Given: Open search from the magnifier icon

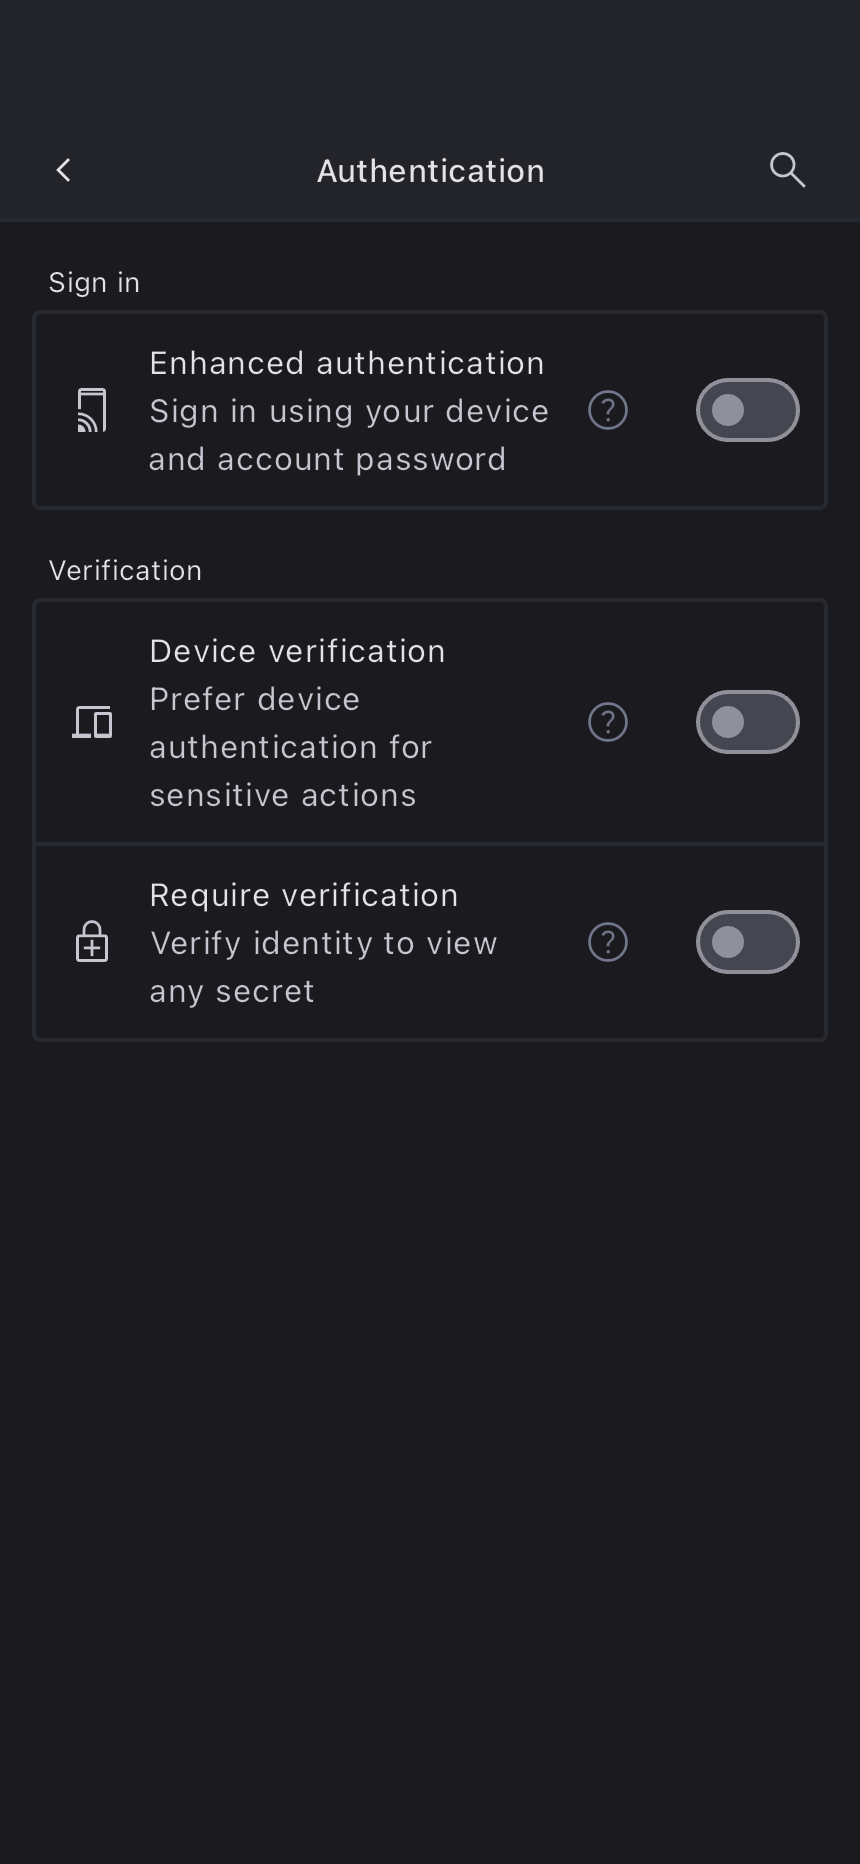Looking at the screenshot, I should click(x=787, y=170).
